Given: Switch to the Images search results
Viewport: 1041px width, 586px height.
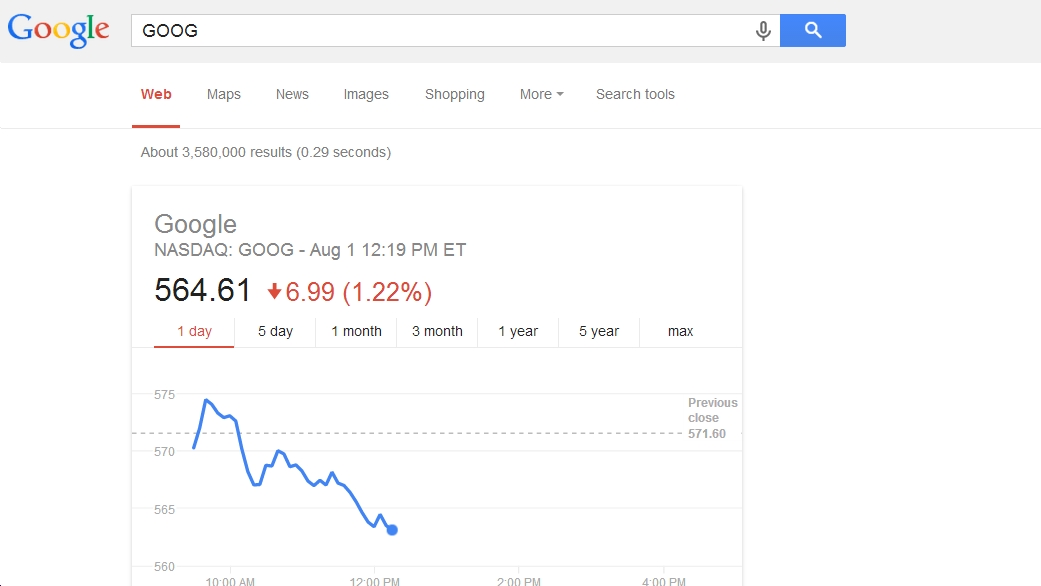Looking at the screenshot, I should pyautogui.click(x=366, y=94).
